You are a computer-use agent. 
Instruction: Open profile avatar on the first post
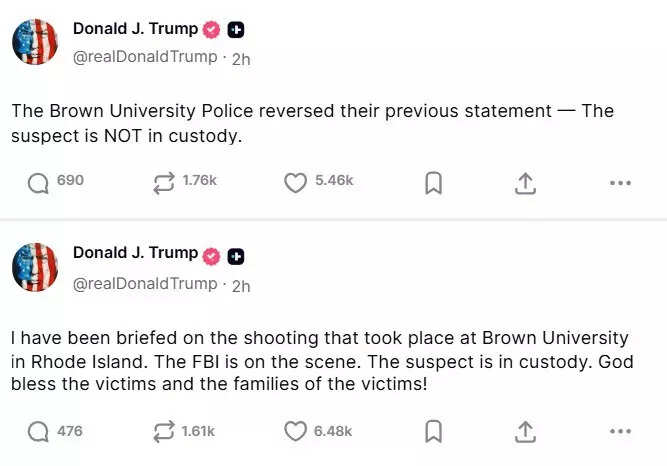(x=35, y=41)
